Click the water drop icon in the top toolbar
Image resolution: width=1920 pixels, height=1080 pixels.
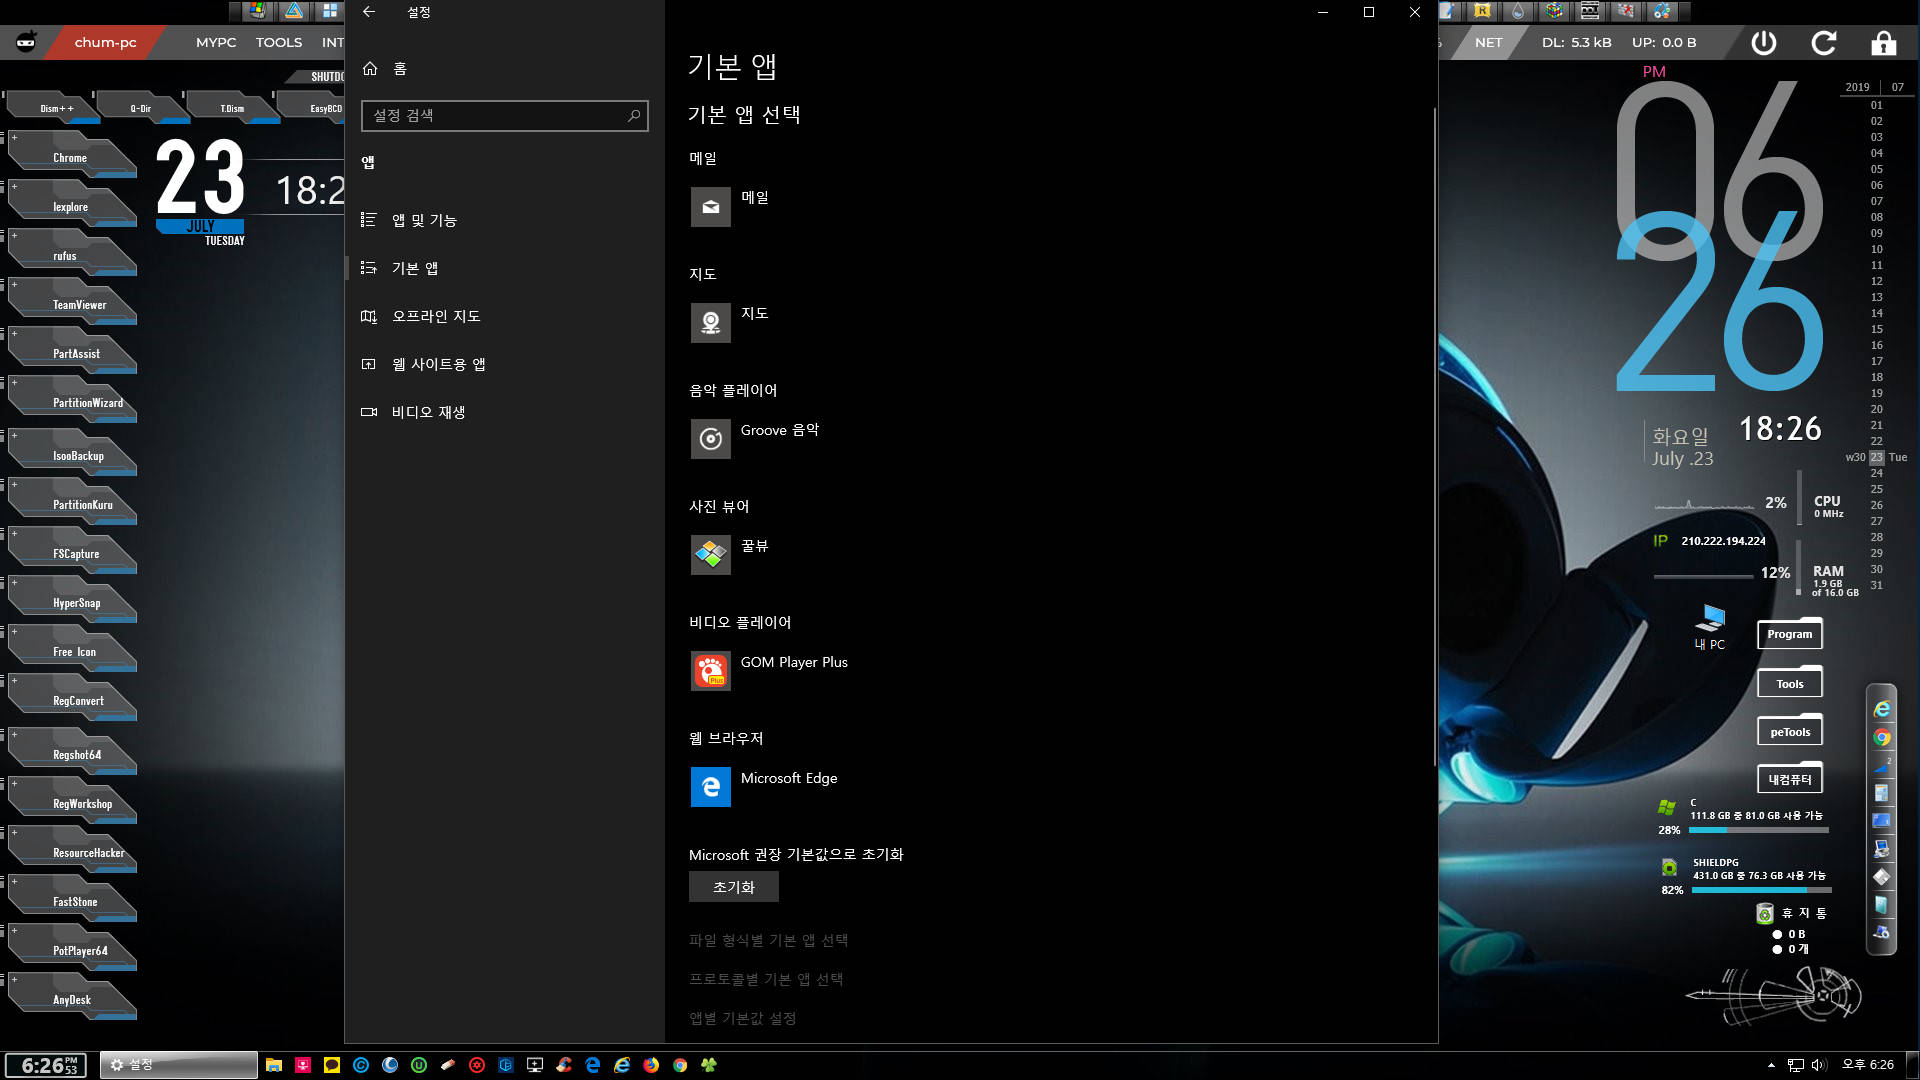(1518, 11)
